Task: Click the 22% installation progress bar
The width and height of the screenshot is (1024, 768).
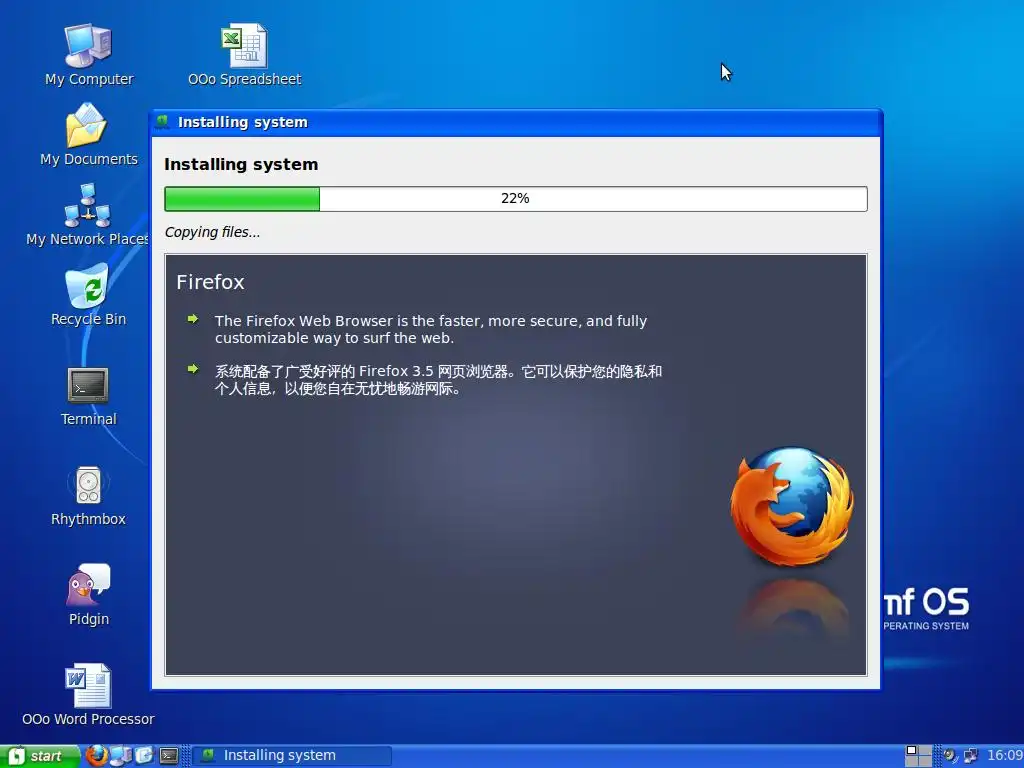Action: coord(516,199)
